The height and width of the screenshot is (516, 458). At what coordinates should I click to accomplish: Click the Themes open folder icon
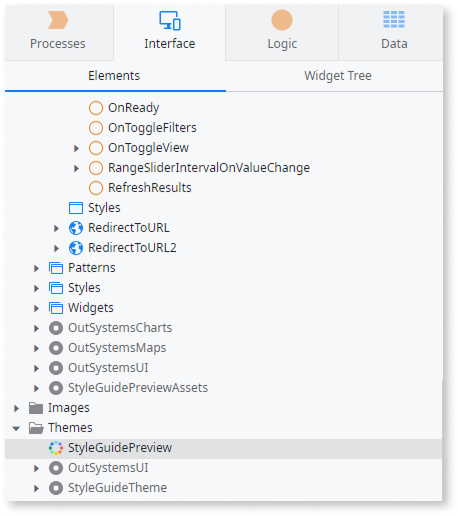pyautogui.click(x=36, y=428)
